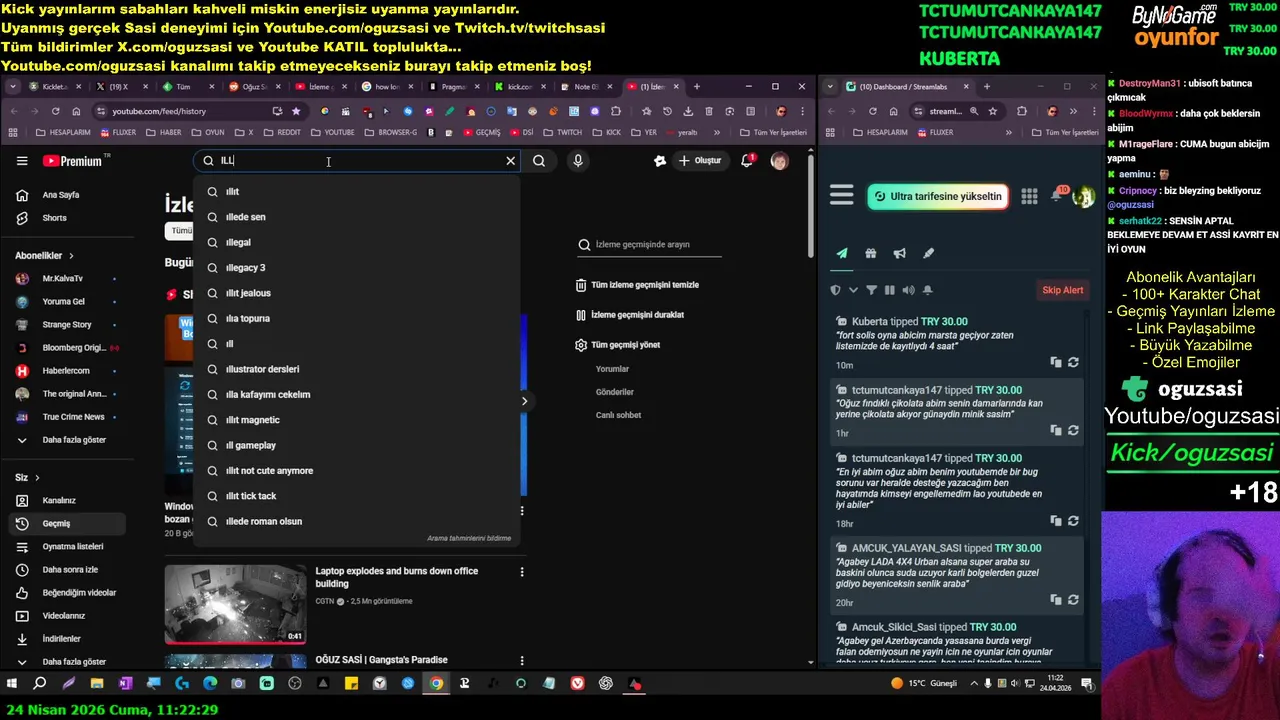Open Bloomberg Originals subscription channel
Image resolution: width=1280 pixels, height=720 pixels.
point(65,347)
